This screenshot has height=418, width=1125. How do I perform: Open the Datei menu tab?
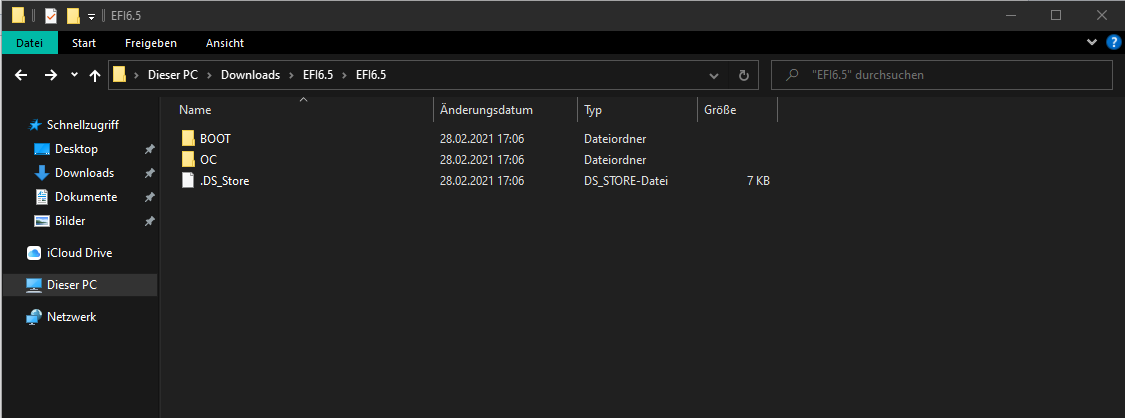30,43
